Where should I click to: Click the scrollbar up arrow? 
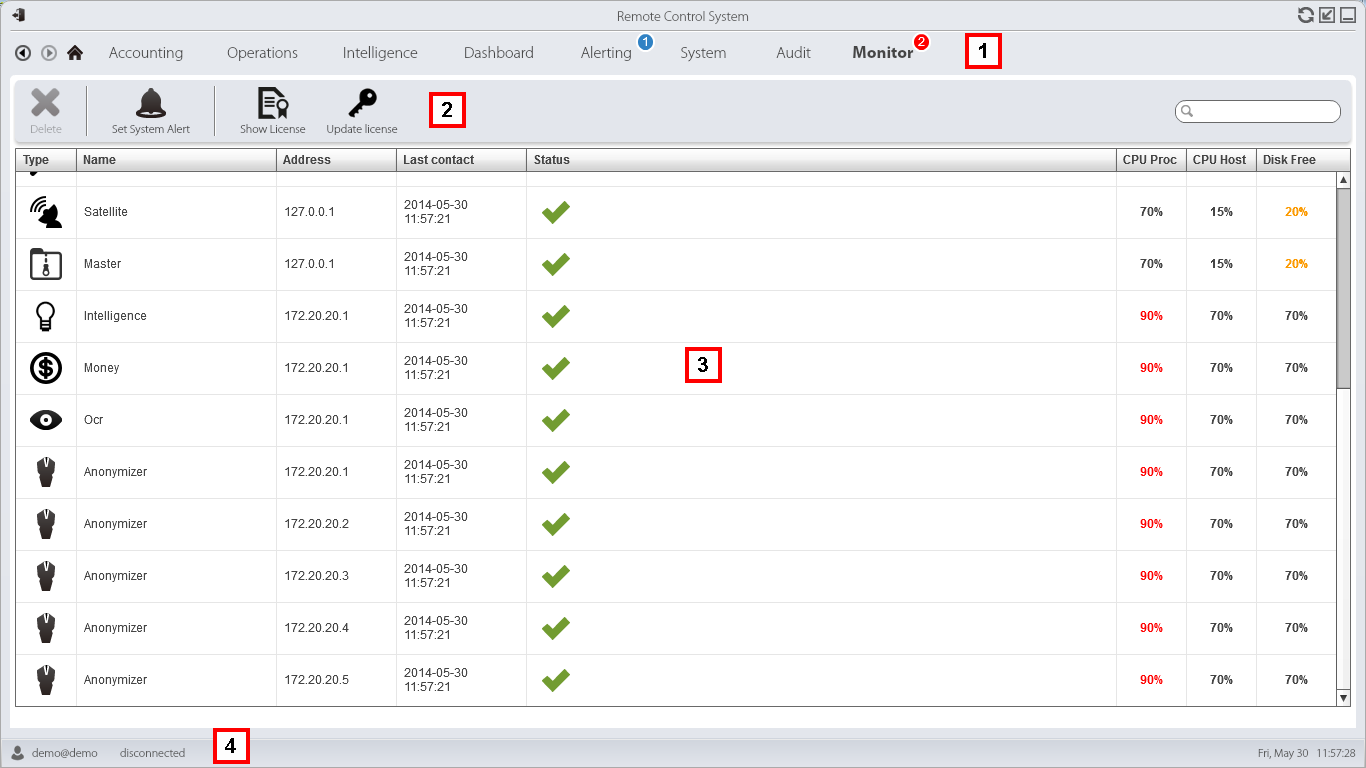pyautogui.click(x=1343, y=179)
